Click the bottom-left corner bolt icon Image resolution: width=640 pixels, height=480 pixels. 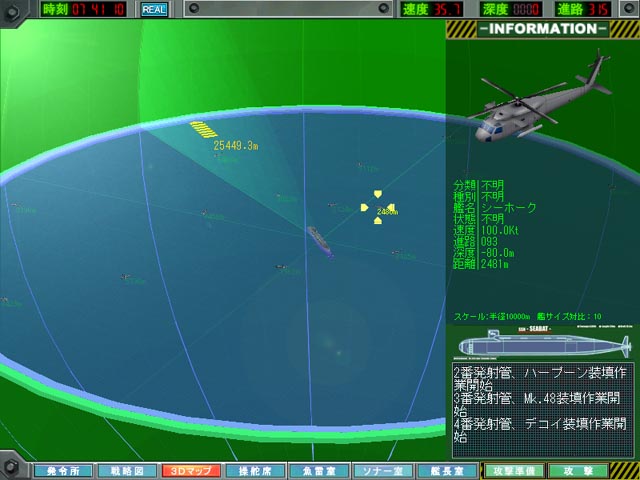pyautogui.click(x=10, y=466)
